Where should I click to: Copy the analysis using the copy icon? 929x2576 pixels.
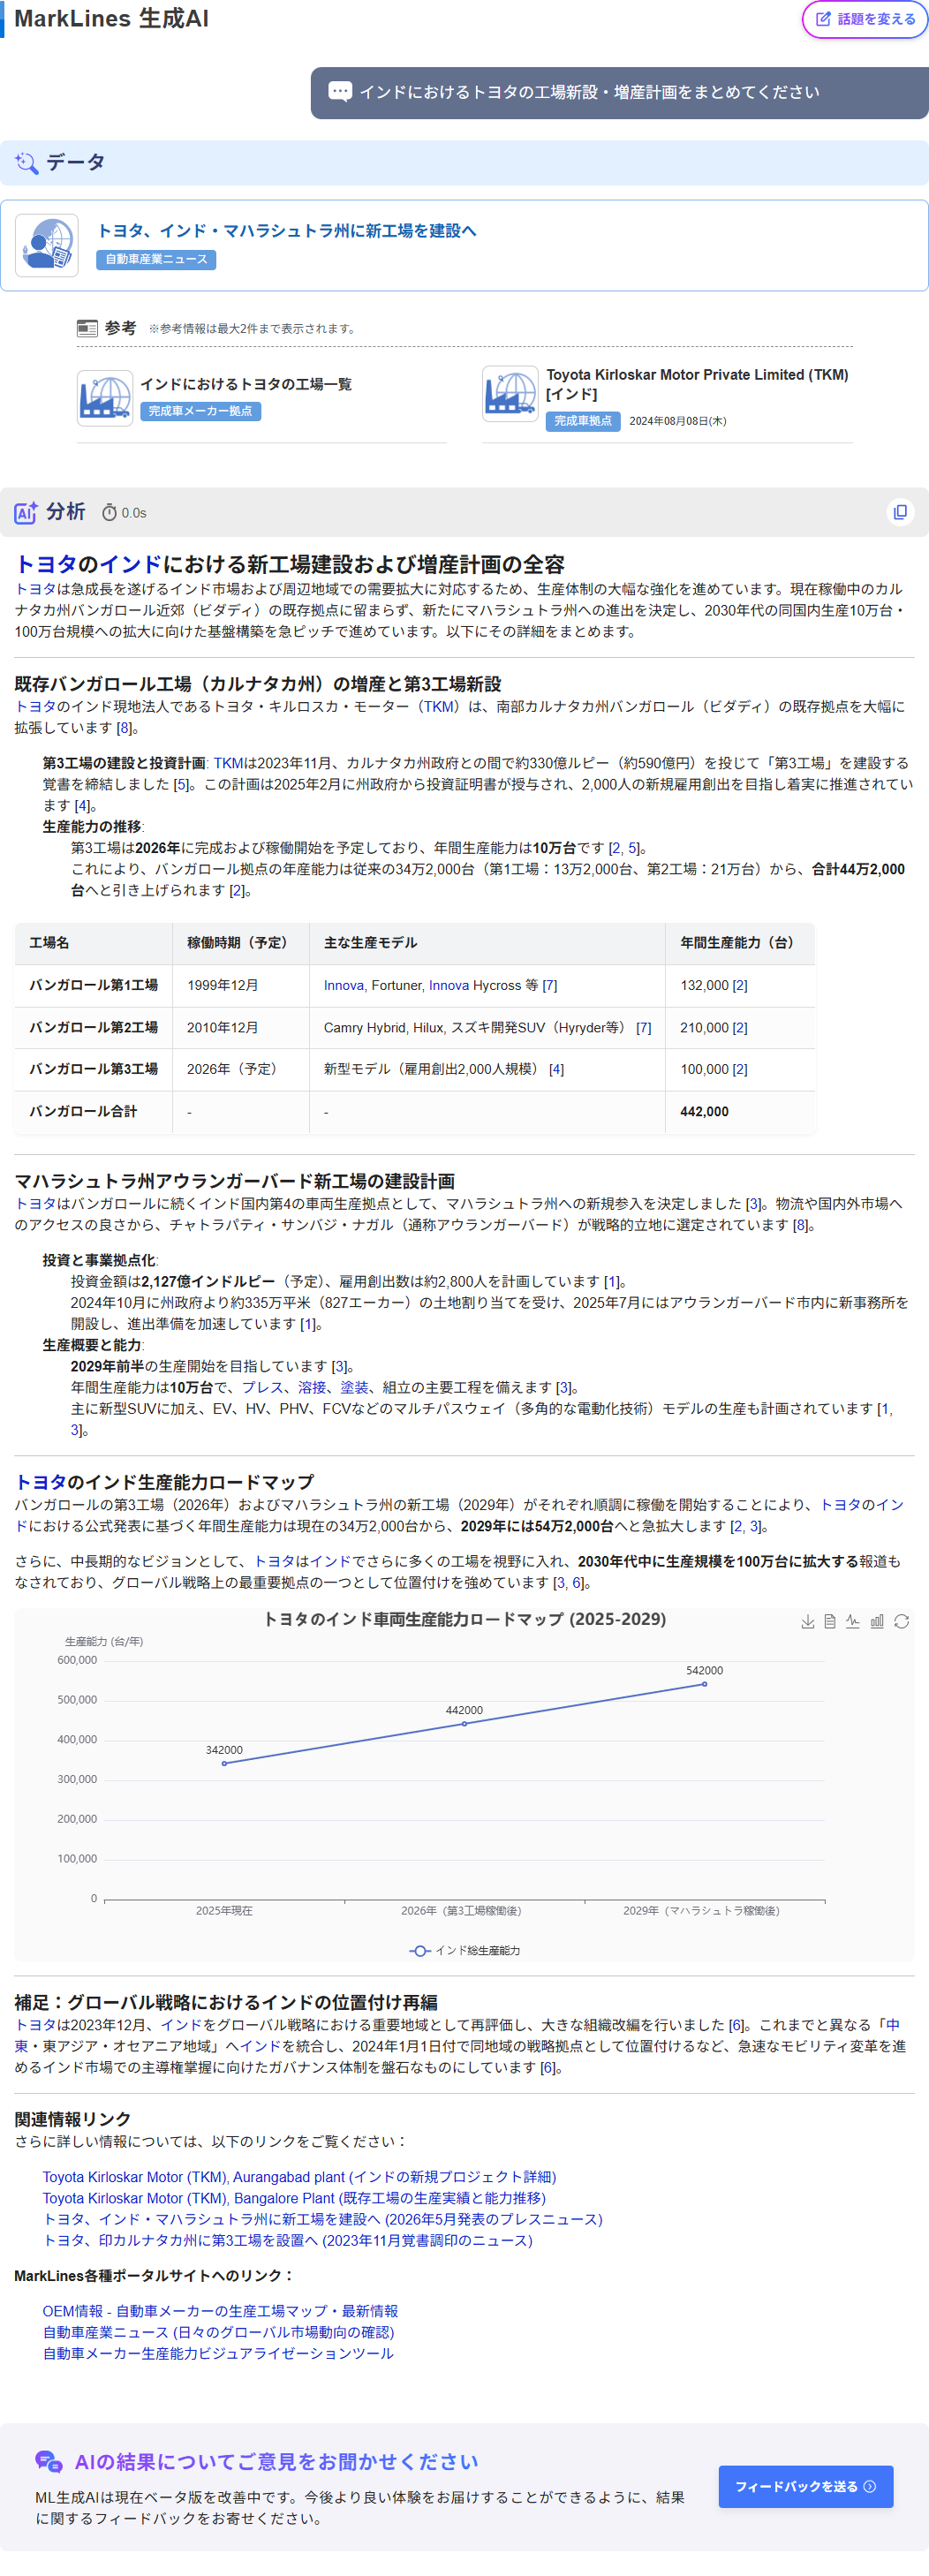coord(900,512)
